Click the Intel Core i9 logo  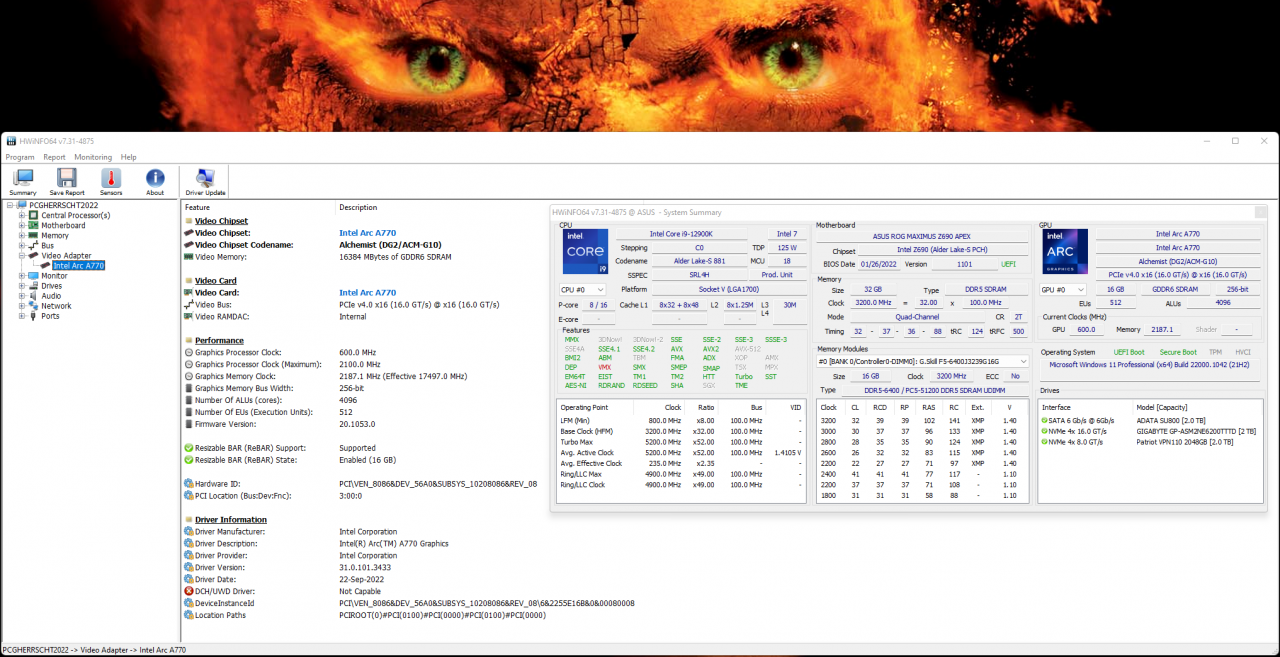coord(585,252)
